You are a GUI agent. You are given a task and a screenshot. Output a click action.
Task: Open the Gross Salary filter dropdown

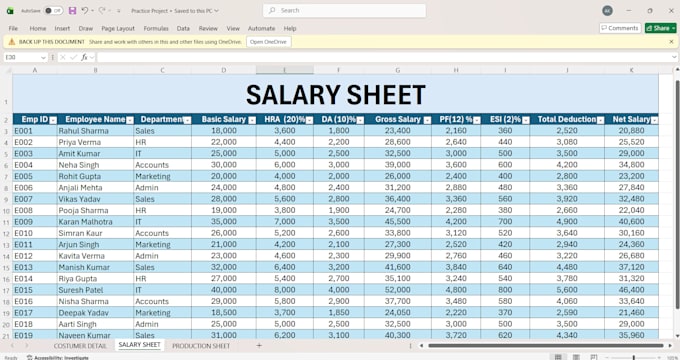point(427,120)
